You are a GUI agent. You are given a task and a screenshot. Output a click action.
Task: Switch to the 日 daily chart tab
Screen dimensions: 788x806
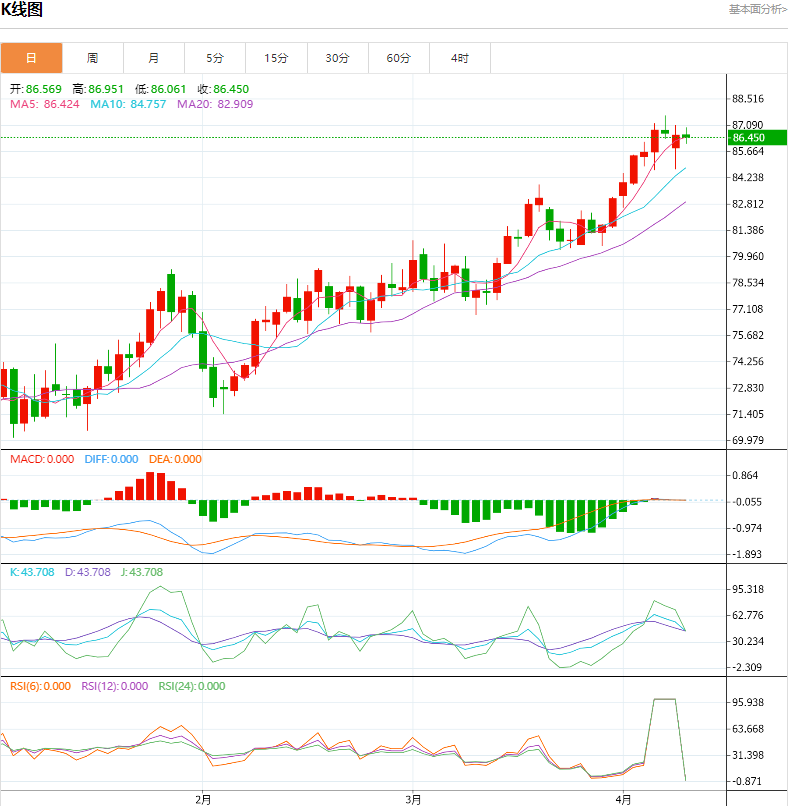pyautogui.click(x=31, y=58)
